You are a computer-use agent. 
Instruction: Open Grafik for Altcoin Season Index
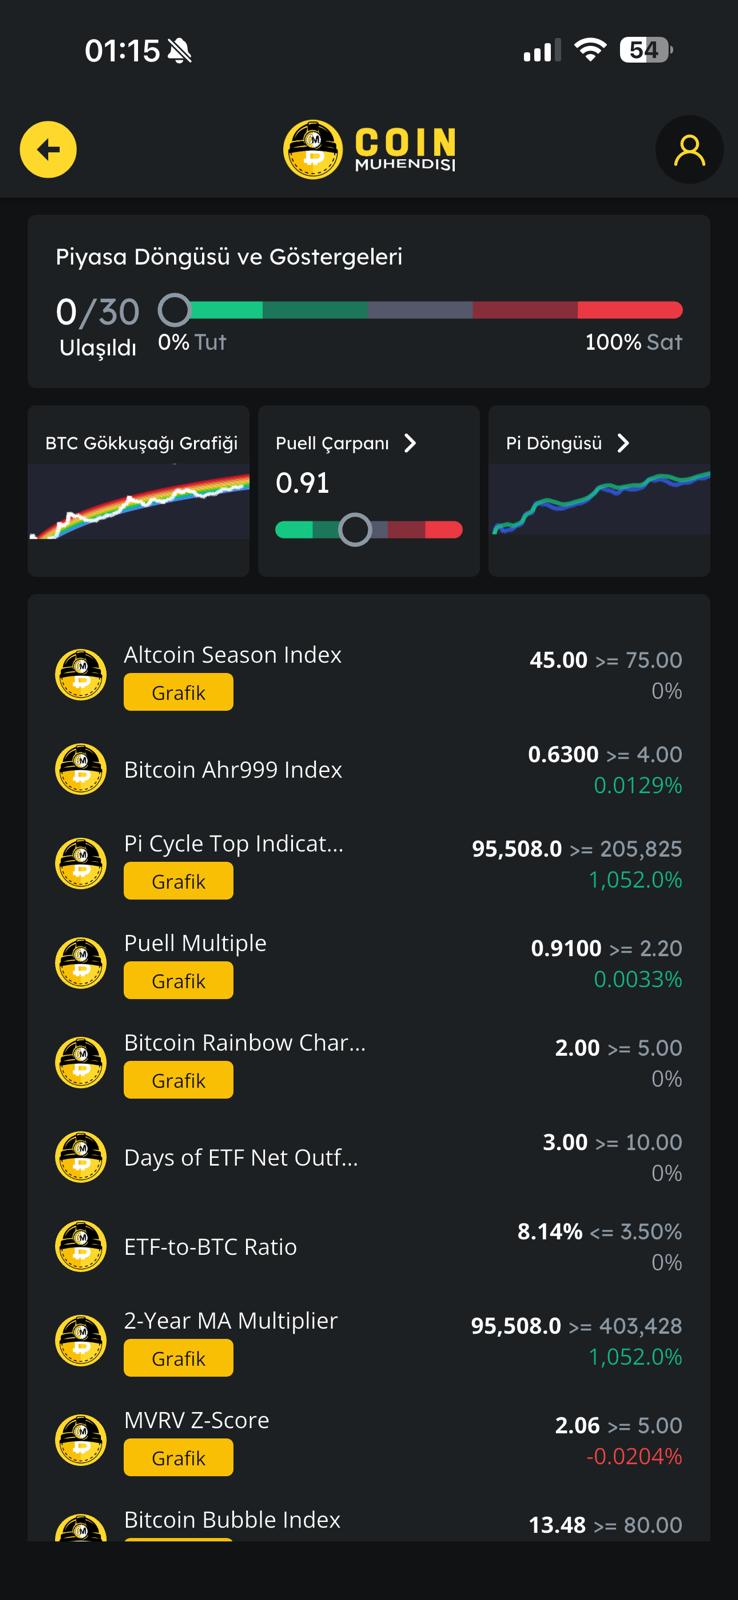(178, 692)
